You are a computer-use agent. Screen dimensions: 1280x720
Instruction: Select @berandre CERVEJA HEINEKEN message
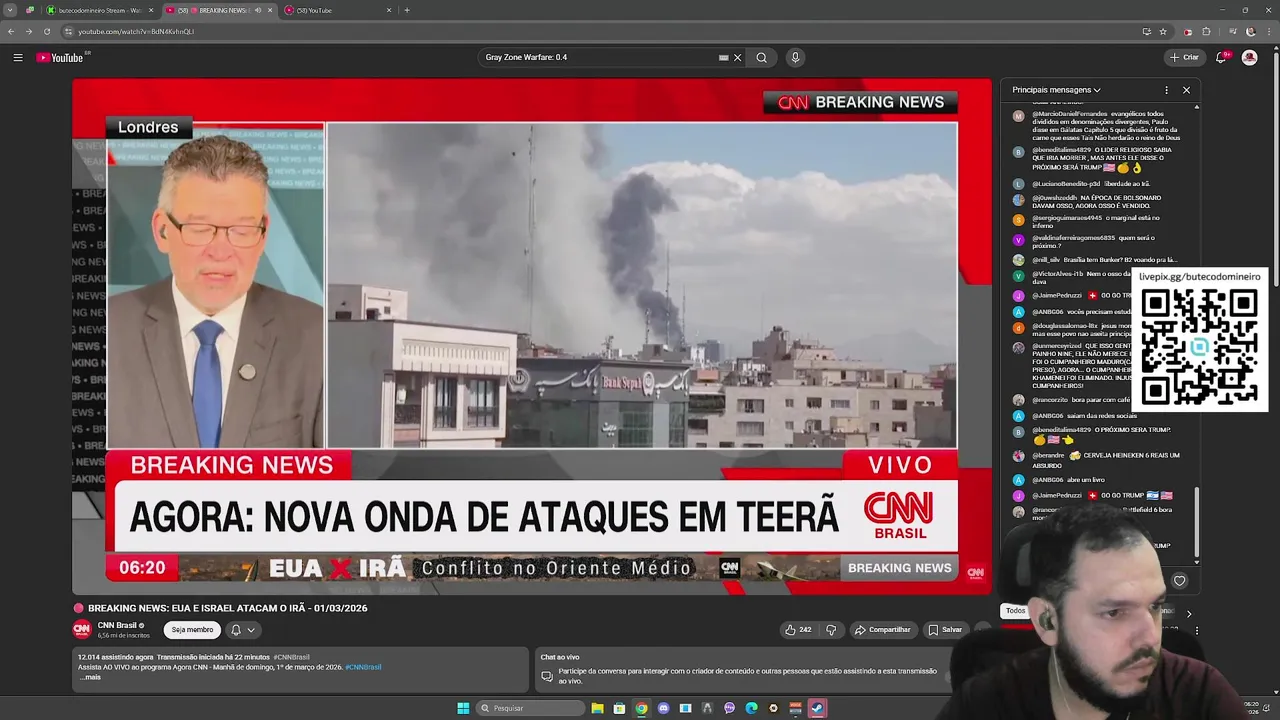(x=1097, y=460)
